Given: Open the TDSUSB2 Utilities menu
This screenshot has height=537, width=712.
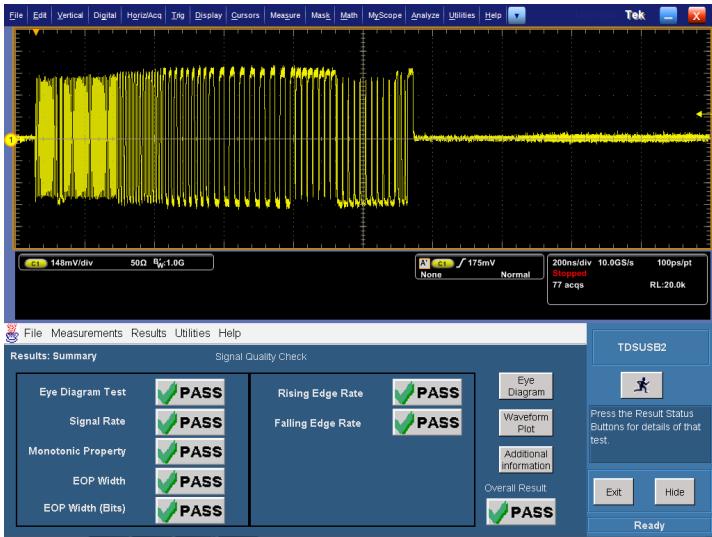Looking at the screenshot, I should pos(193,333).
